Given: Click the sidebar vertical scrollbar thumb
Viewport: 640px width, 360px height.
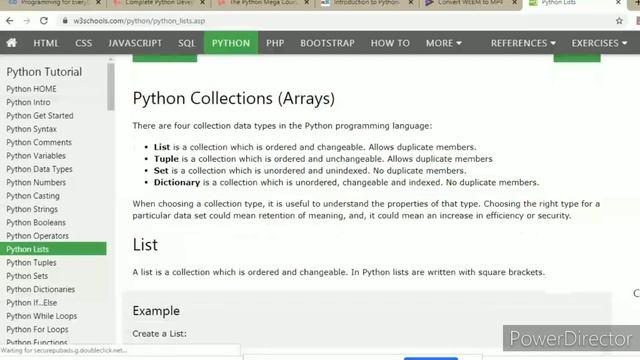Looking at the screenshot, I should [111, 87].
